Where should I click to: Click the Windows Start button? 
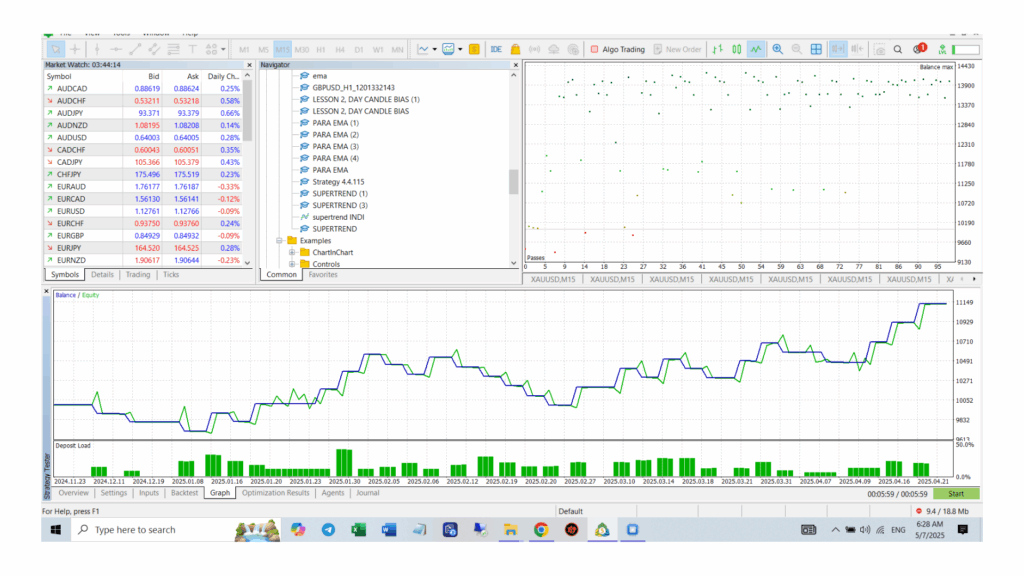[56, 530]
